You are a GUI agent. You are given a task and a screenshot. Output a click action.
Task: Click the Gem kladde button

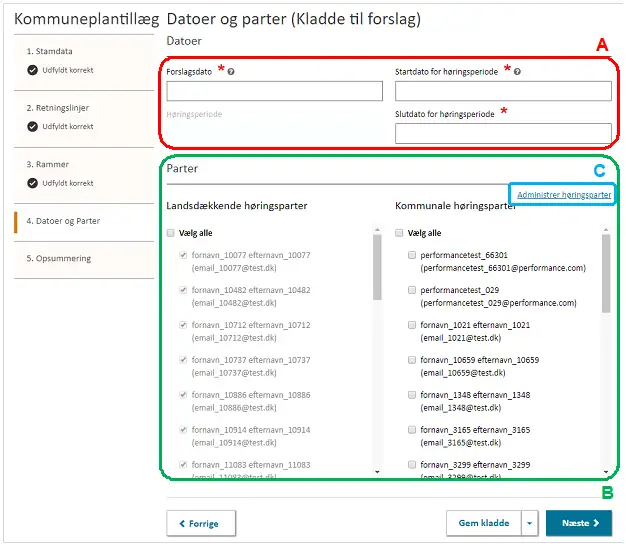pos(484,523)
